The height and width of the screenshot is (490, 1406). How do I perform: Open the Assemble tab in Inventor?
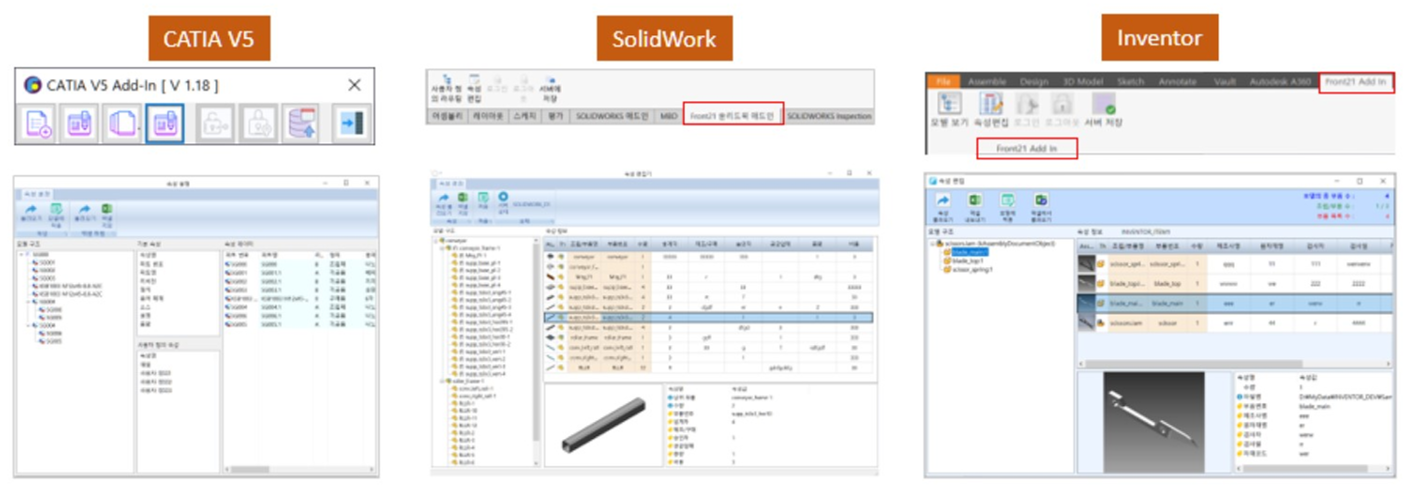click(x=986, y=81)
